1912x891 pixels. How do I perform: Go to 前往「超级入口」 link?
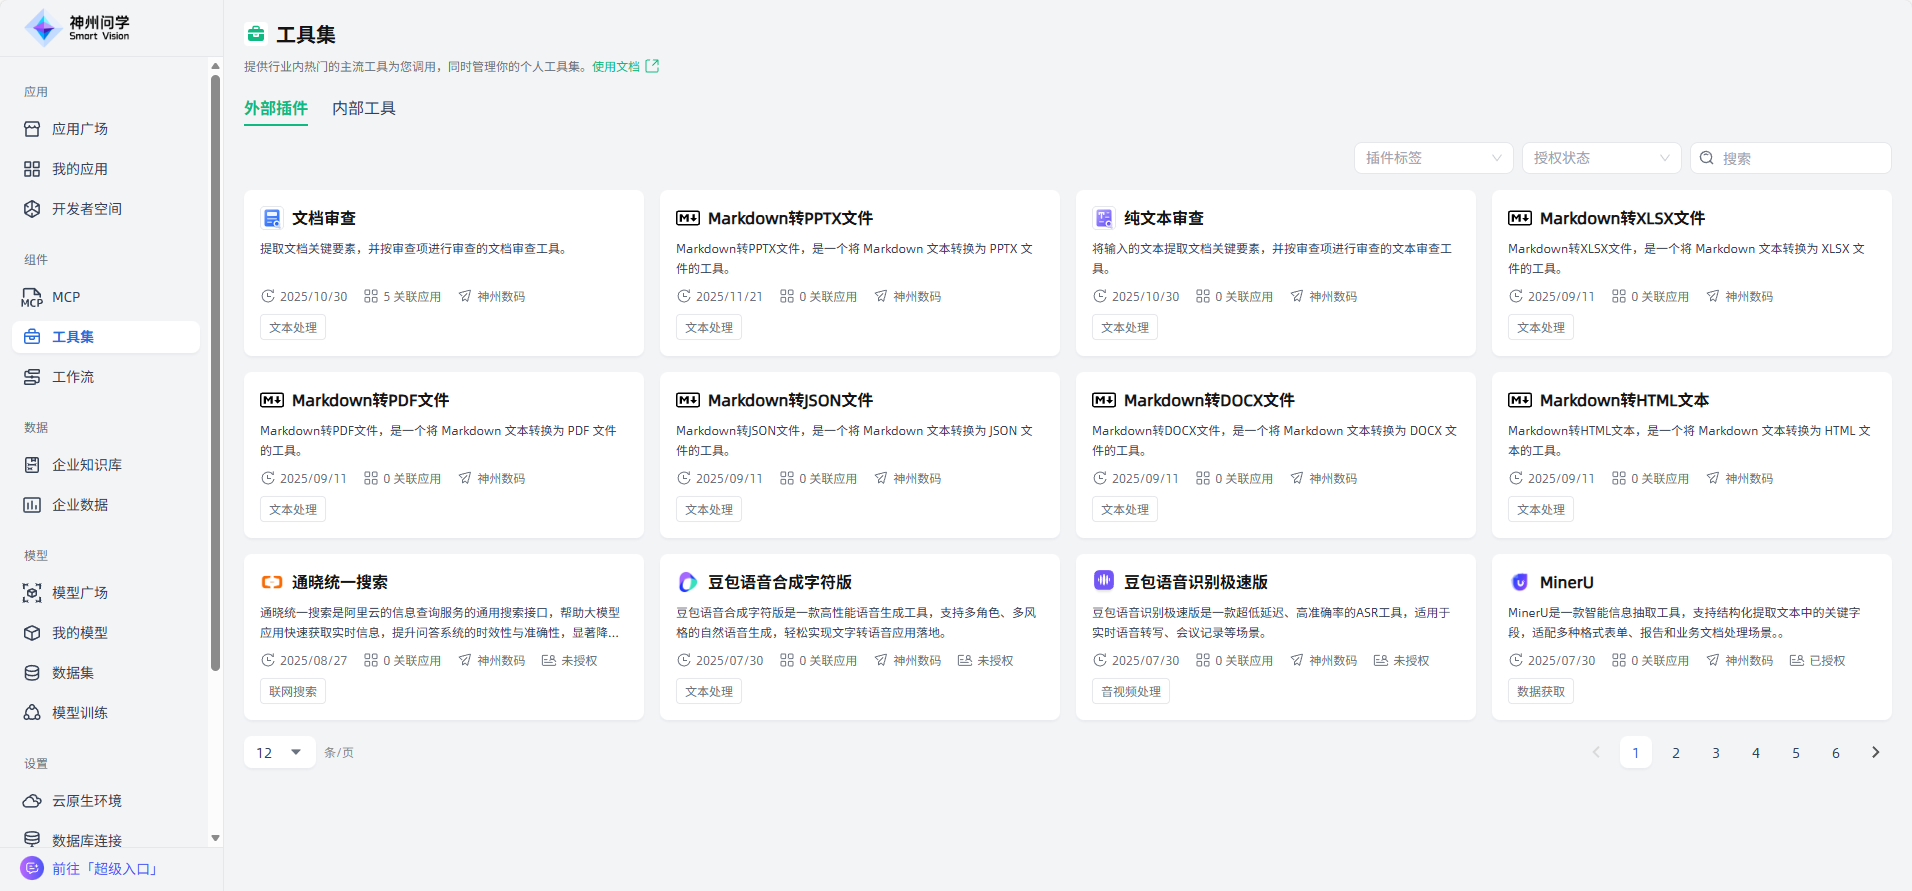(105, 869)
